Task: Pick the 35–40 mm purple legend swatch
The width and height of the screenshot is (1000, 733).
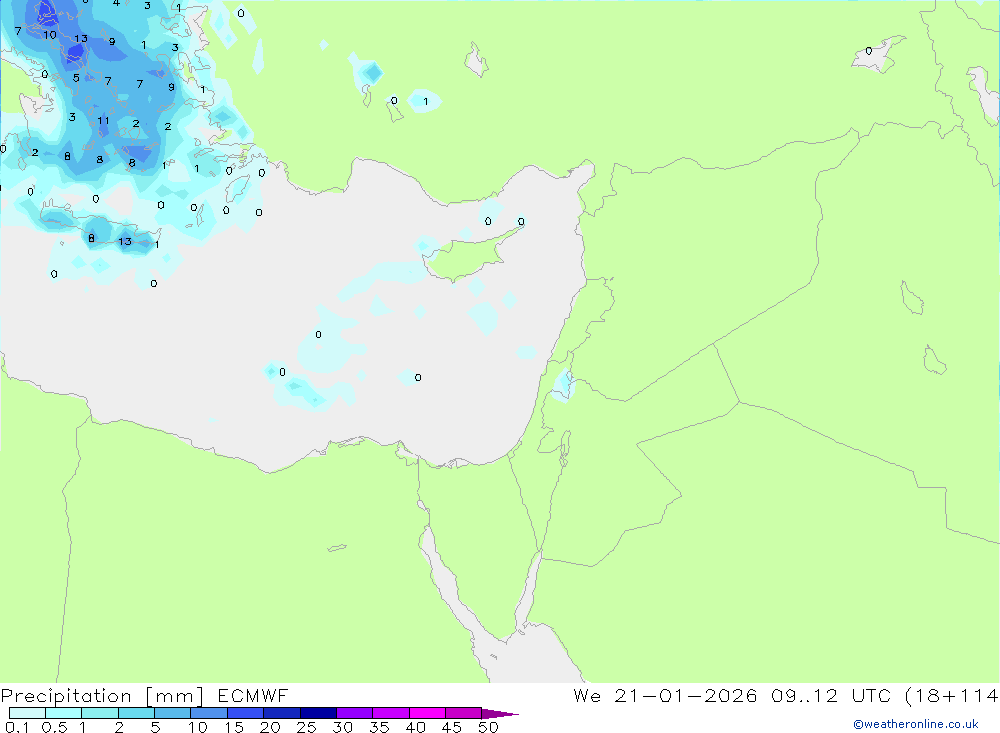Action: pos(390,713)
